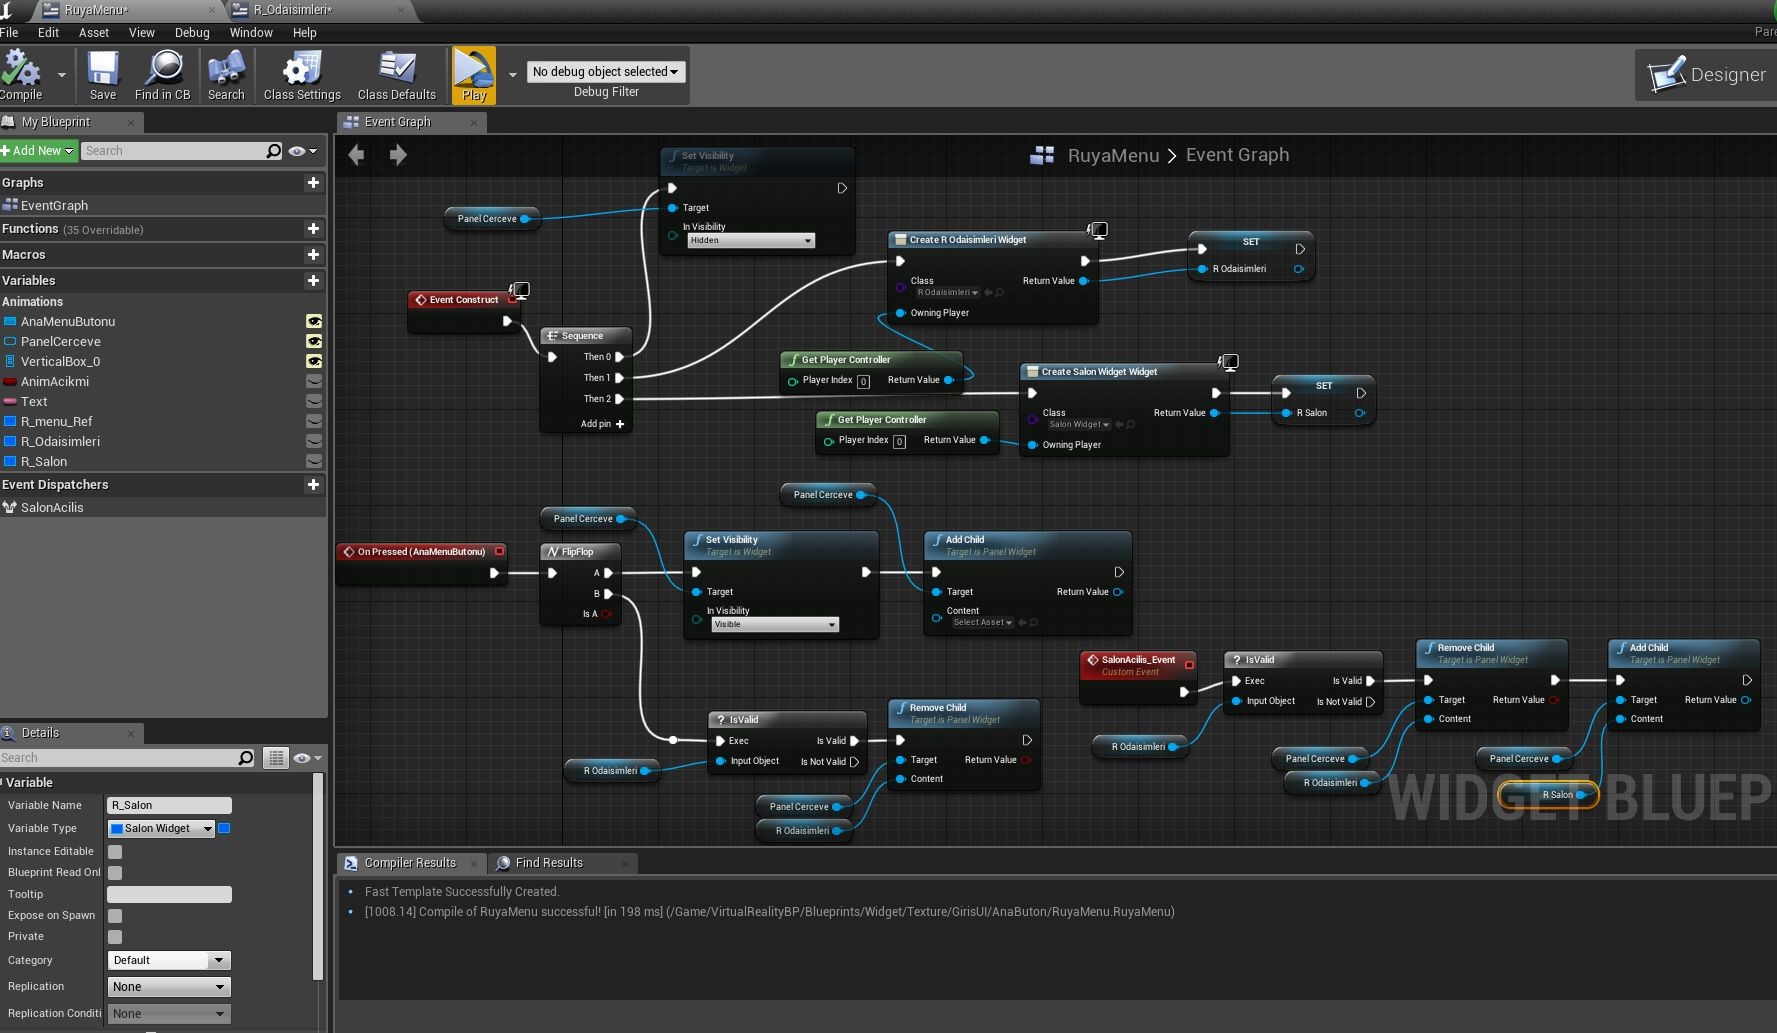Image resolution: width=1777 pixels, height=1033 pixels.
Task: Click the Details property matrix grid icon
Action: coord(276,758)
